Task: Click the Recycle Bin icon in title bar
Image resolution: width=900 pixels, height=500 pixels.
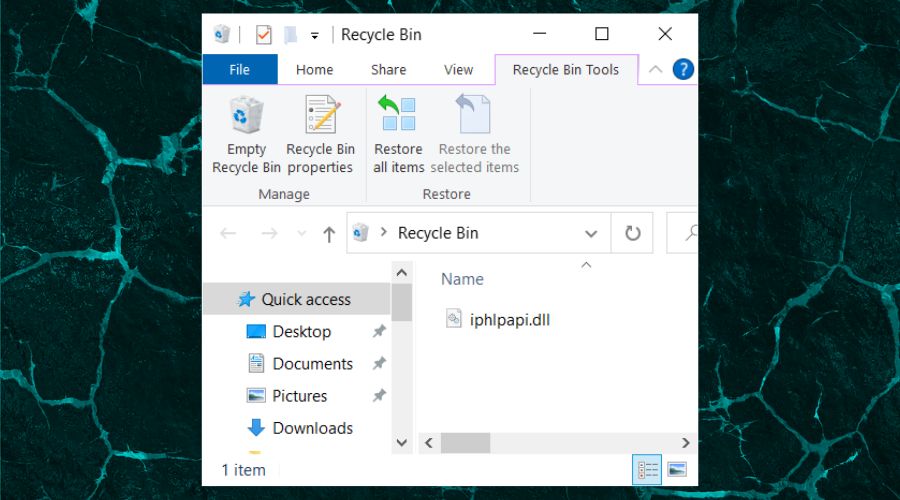Action: [222, 34]
